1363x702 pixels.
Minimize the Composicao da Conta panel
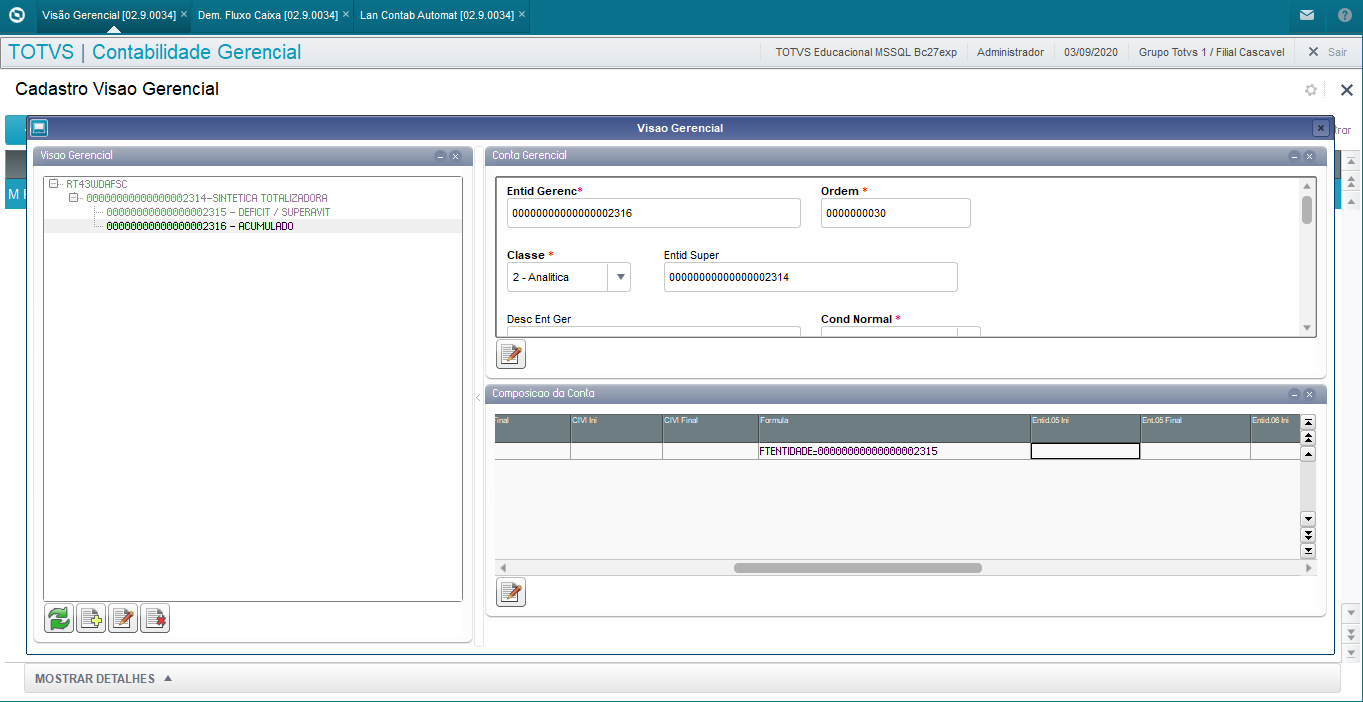[x=1294, y=394]
